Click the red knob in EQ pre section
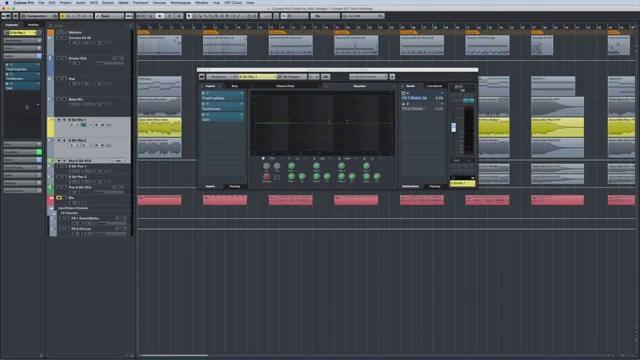The height and width of the screenshot is (360, 640). [x=267, y=176]
